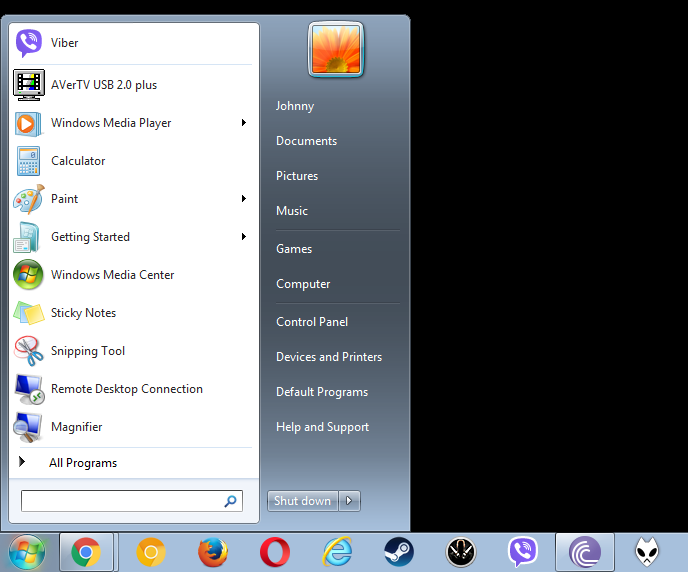Open Paint palette icon
688x572 pixels.
29,199
